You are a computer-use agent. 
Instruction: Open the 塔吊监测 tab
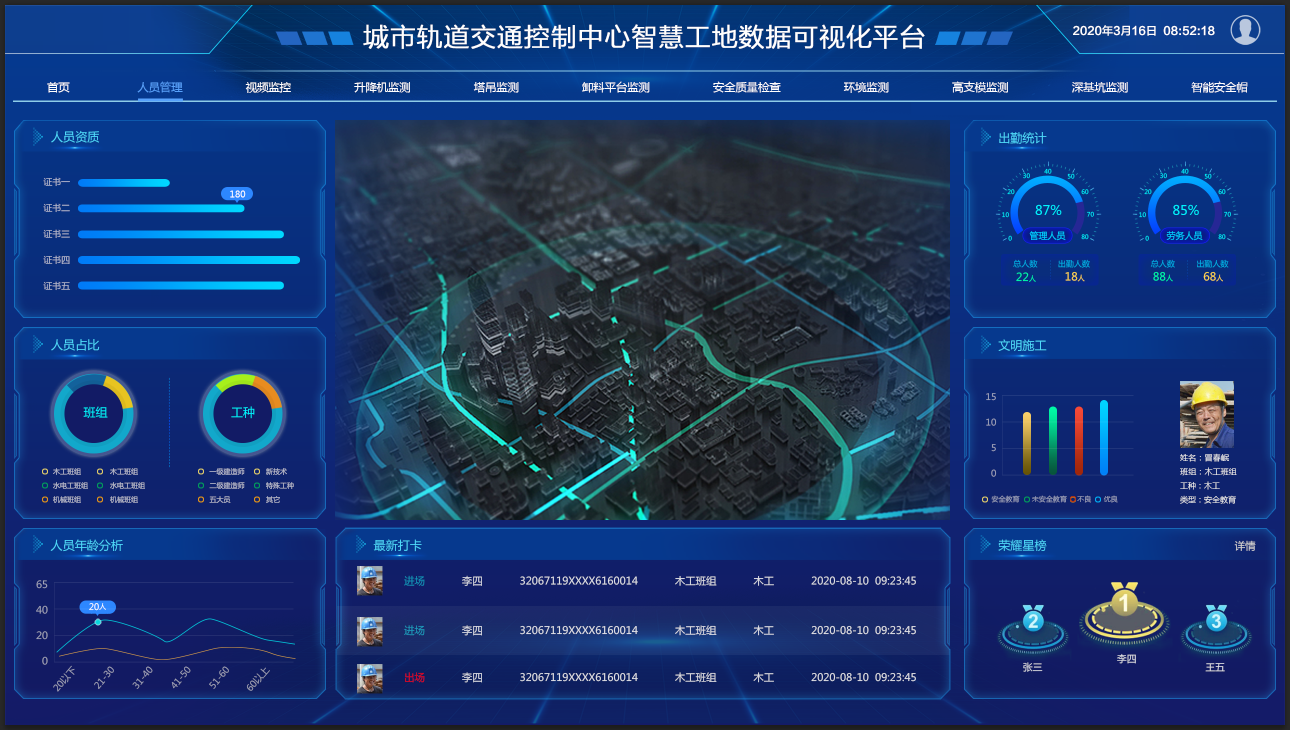[x=496, y=88]
